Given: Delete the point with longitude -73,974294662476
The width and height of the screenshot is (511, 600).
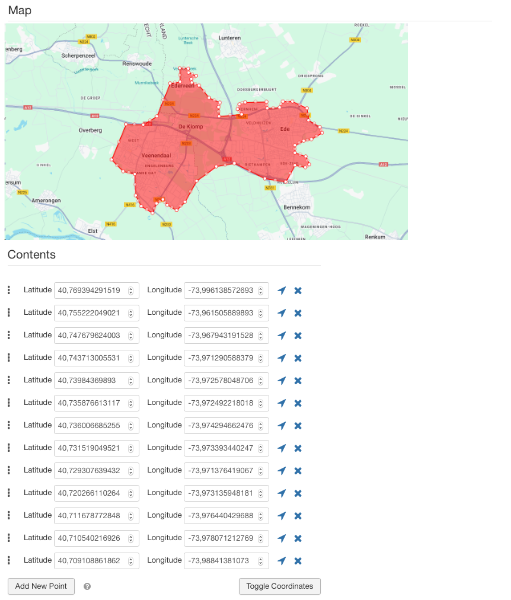Looking at the screenshot, I should (298, 426).
